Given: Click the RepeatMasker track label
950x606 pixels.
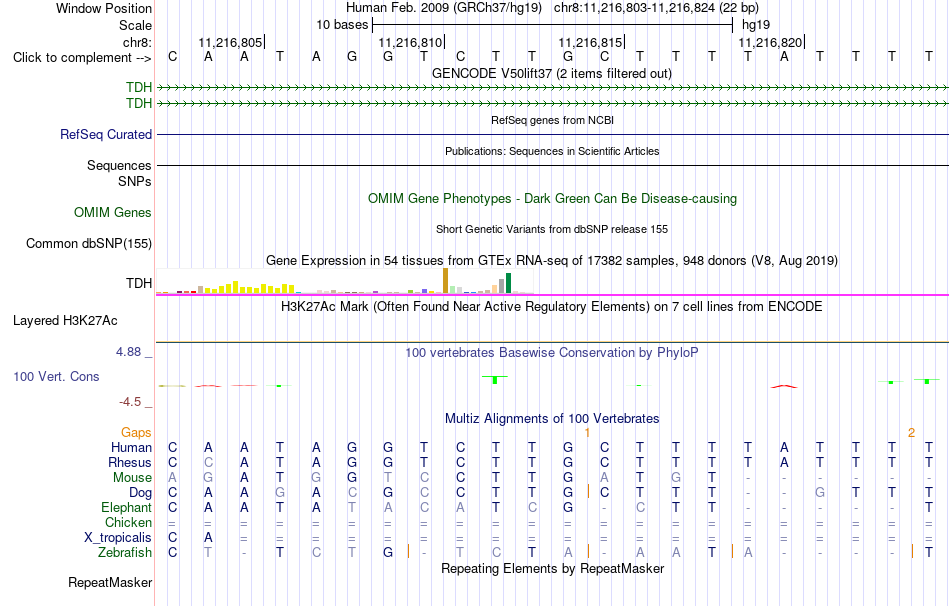Looking at the screenshot, I should [110, 582].
